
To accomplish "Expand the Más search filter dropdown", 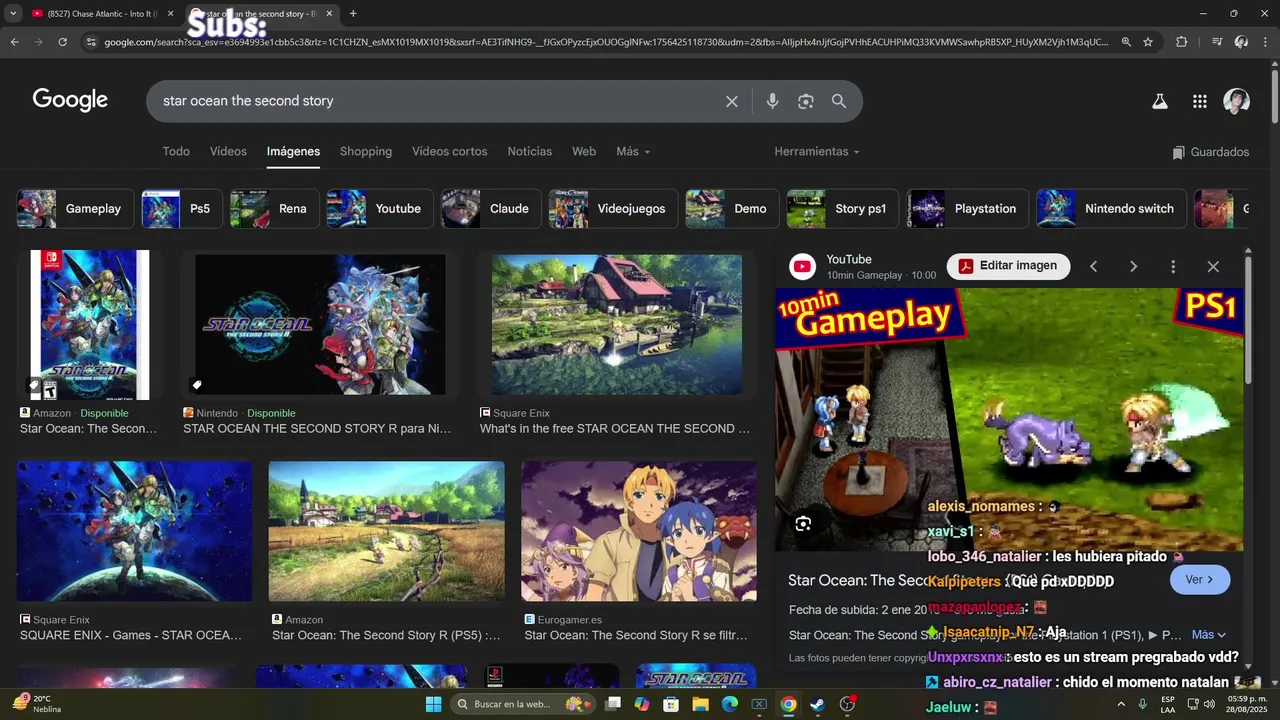I will click(633, 151).
